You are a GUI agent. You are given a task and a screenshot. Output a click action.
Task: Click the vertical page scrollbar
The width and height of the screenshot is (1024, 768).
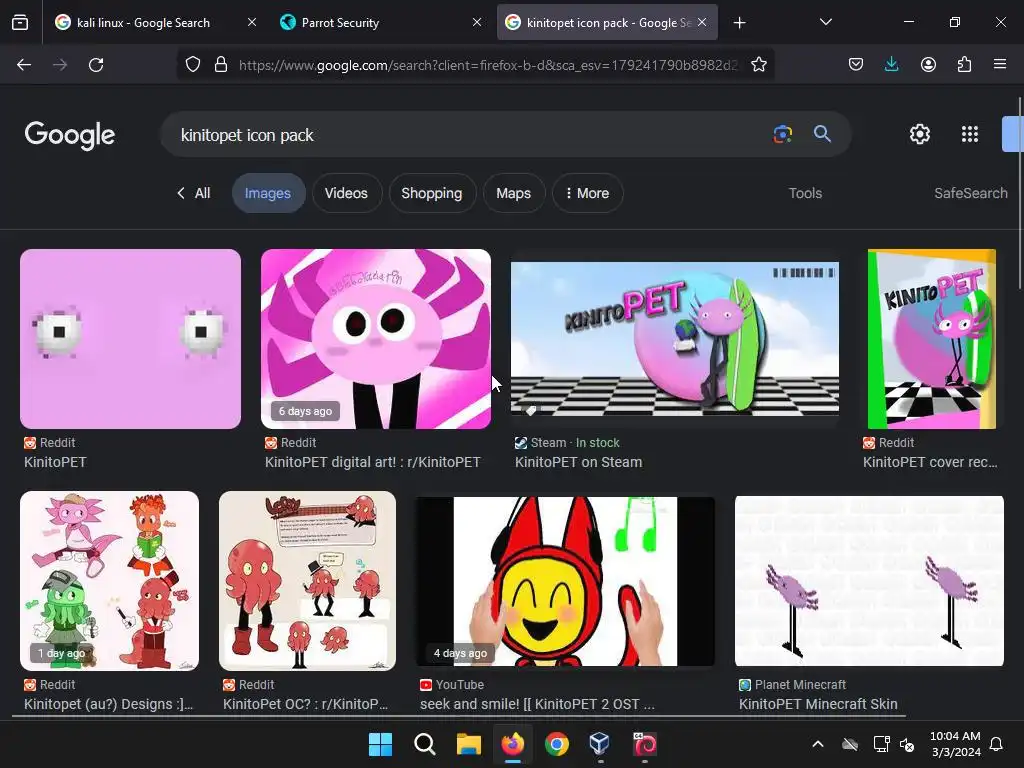coord(1020,193)
